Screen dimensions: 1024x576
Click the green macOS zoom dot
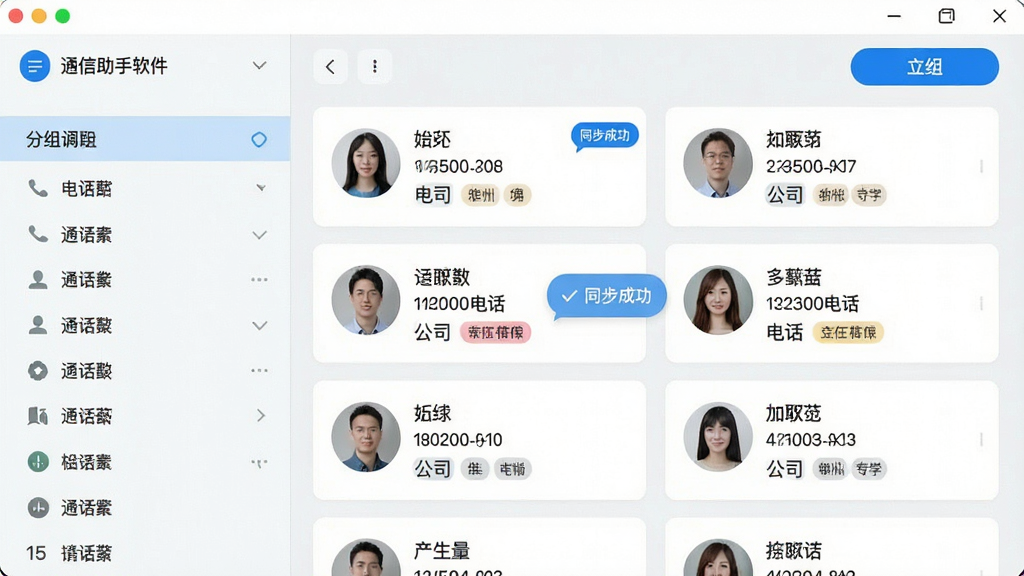(x=63, y=16)
